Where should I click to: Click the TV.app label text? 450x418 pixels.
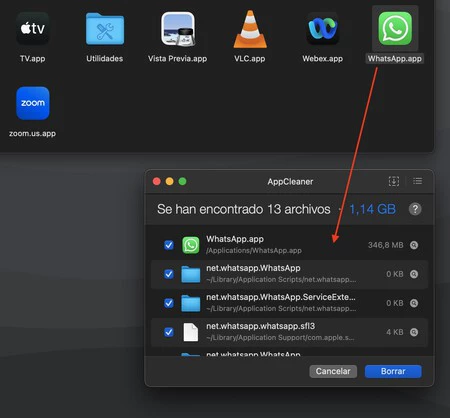point(32,59)
